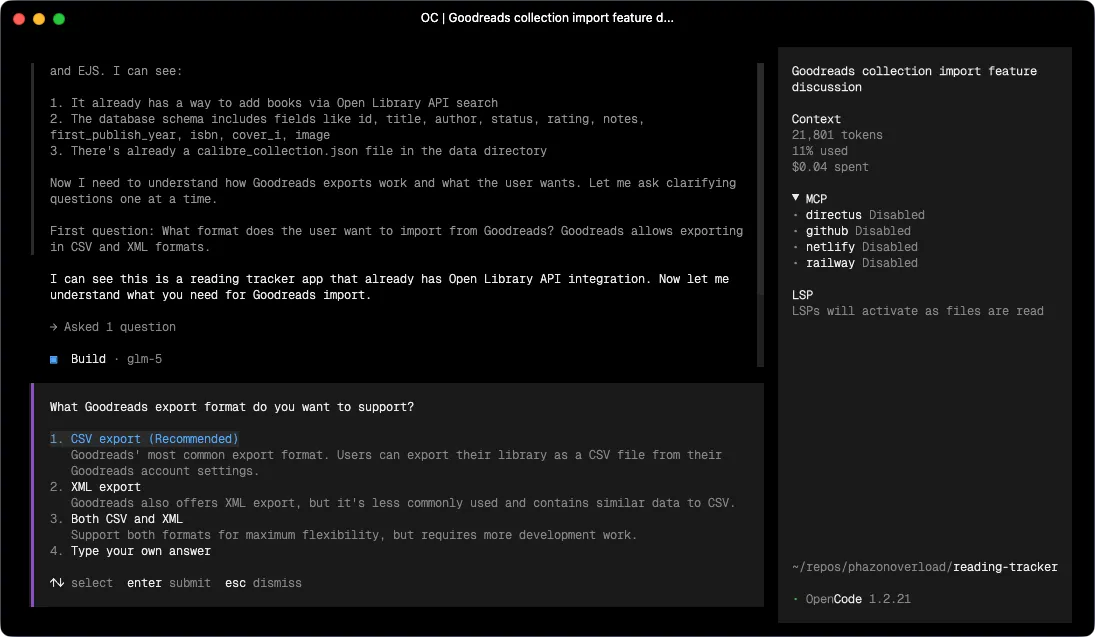Collapse the MCP section disclosure triangle

point(795,198)
